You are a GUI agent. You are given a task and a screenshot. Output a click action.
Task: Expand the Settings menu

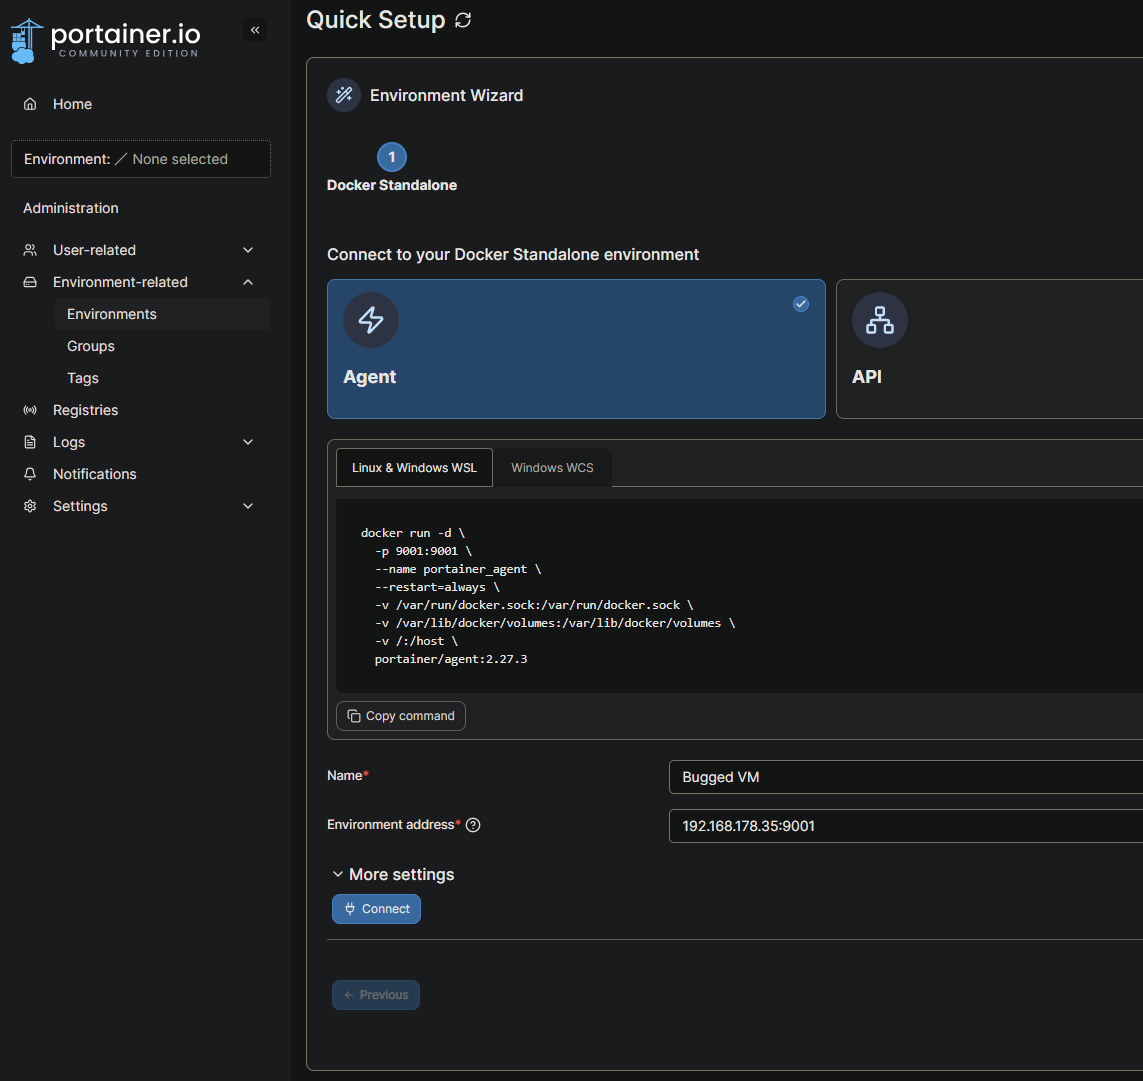248,506
